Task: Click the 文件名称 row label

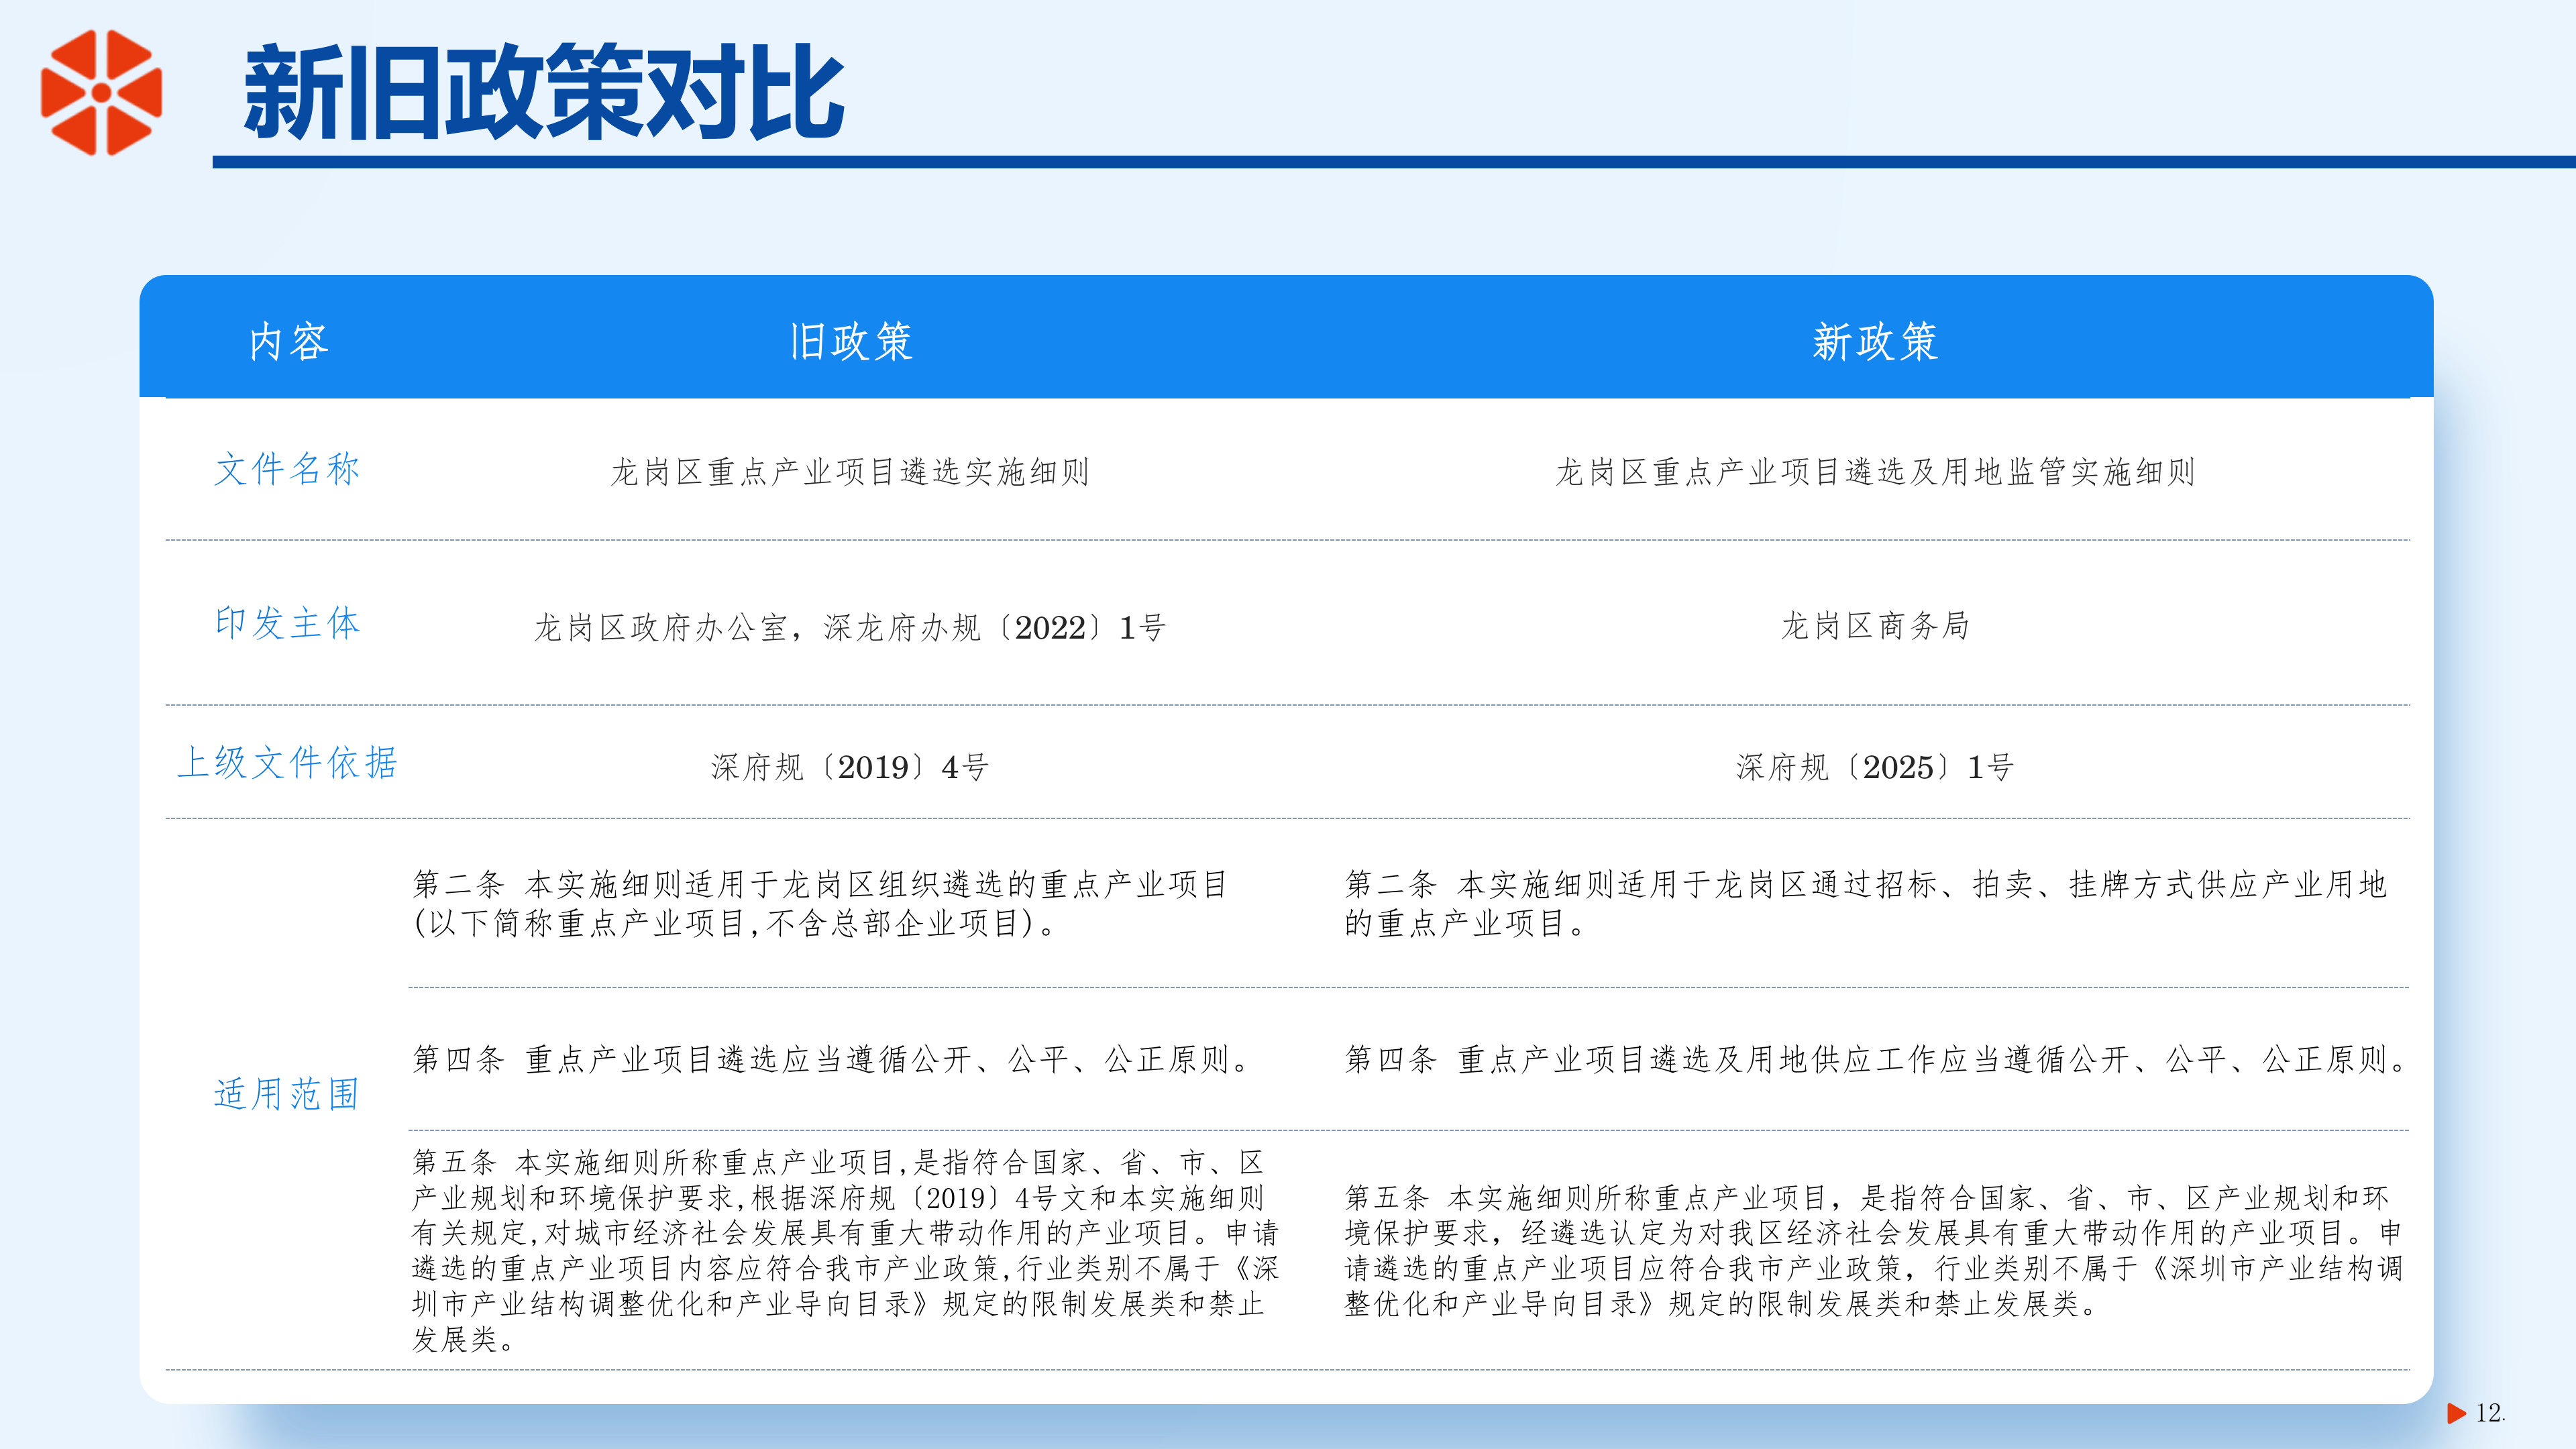Action: pyautogui.click(x=287, y=469)
